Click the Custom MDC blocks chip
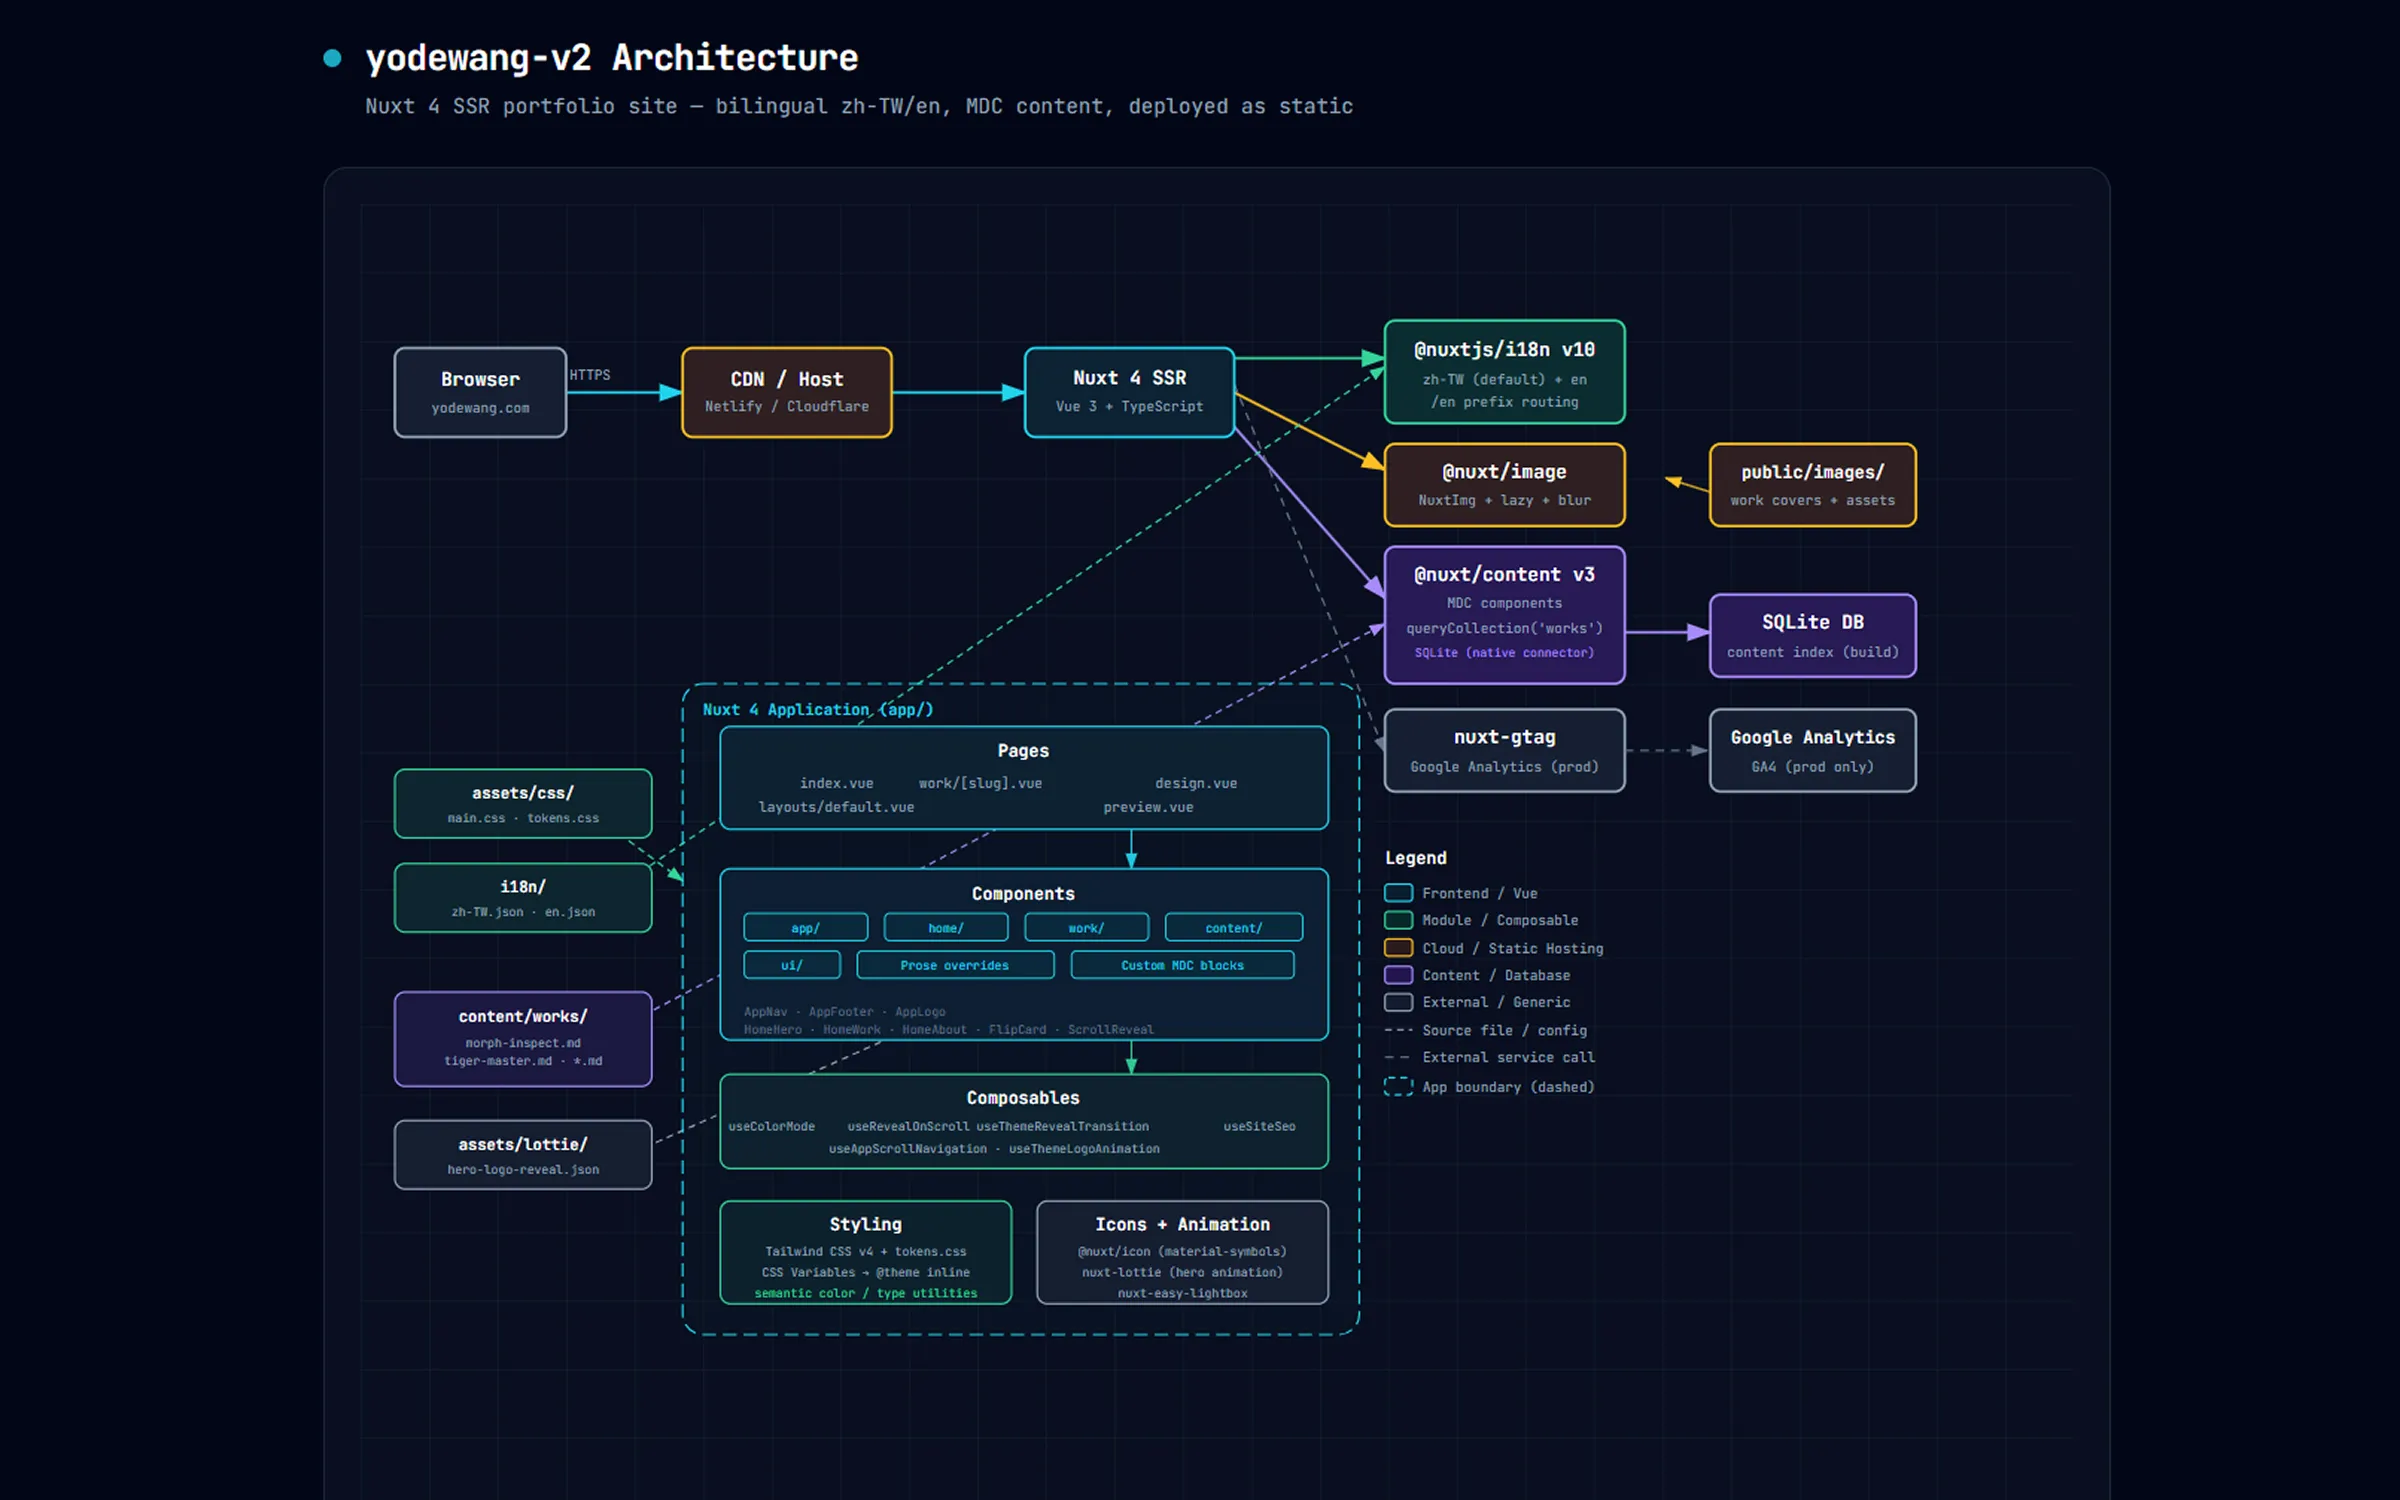This screenshot has height=1500, width=2400. [x=1182, y=965]
